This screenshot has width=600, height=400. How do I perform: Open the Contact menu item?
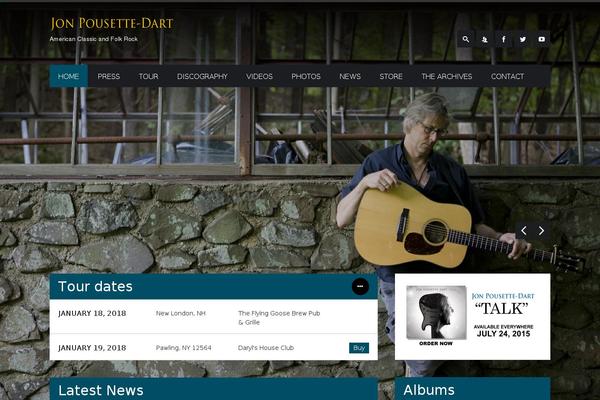(x=508, y=76)
